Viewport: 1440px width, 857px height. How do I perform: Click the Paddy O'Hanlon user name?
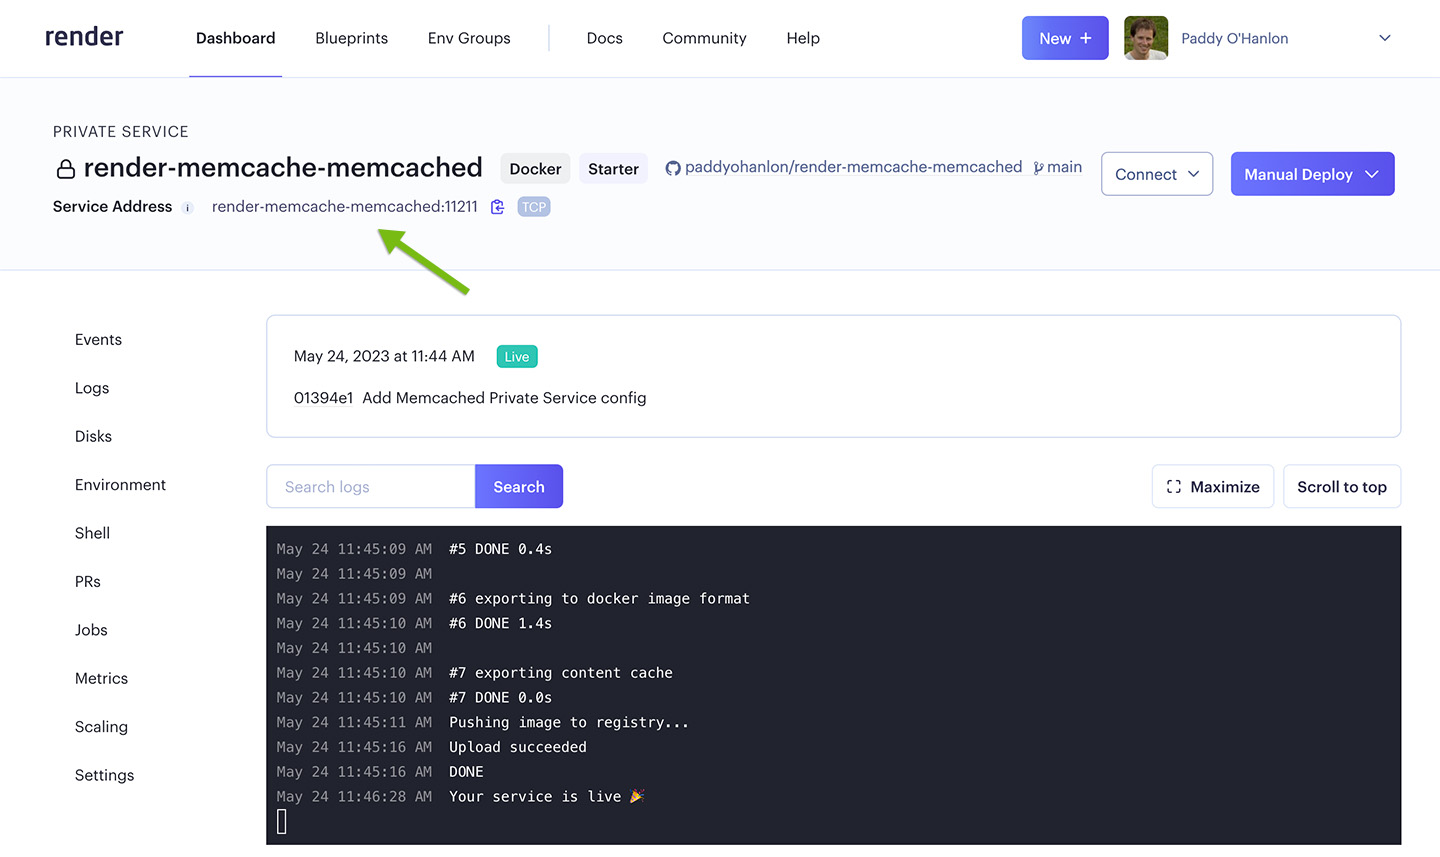click(x=1234, y=38)
